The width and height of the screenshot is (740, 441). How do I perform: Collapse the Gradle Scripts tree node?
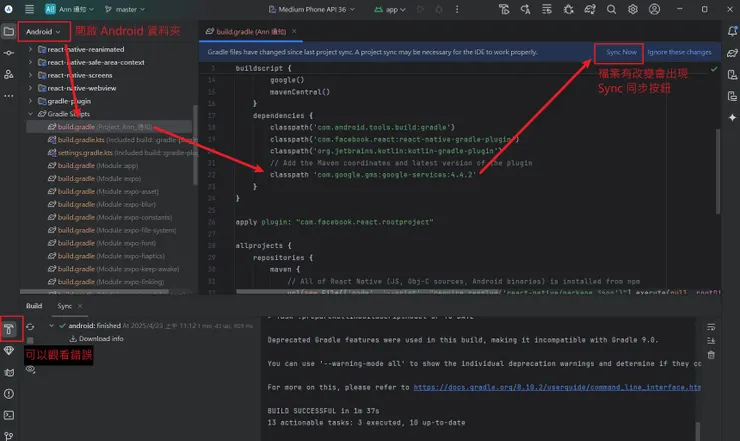point(31,114)
